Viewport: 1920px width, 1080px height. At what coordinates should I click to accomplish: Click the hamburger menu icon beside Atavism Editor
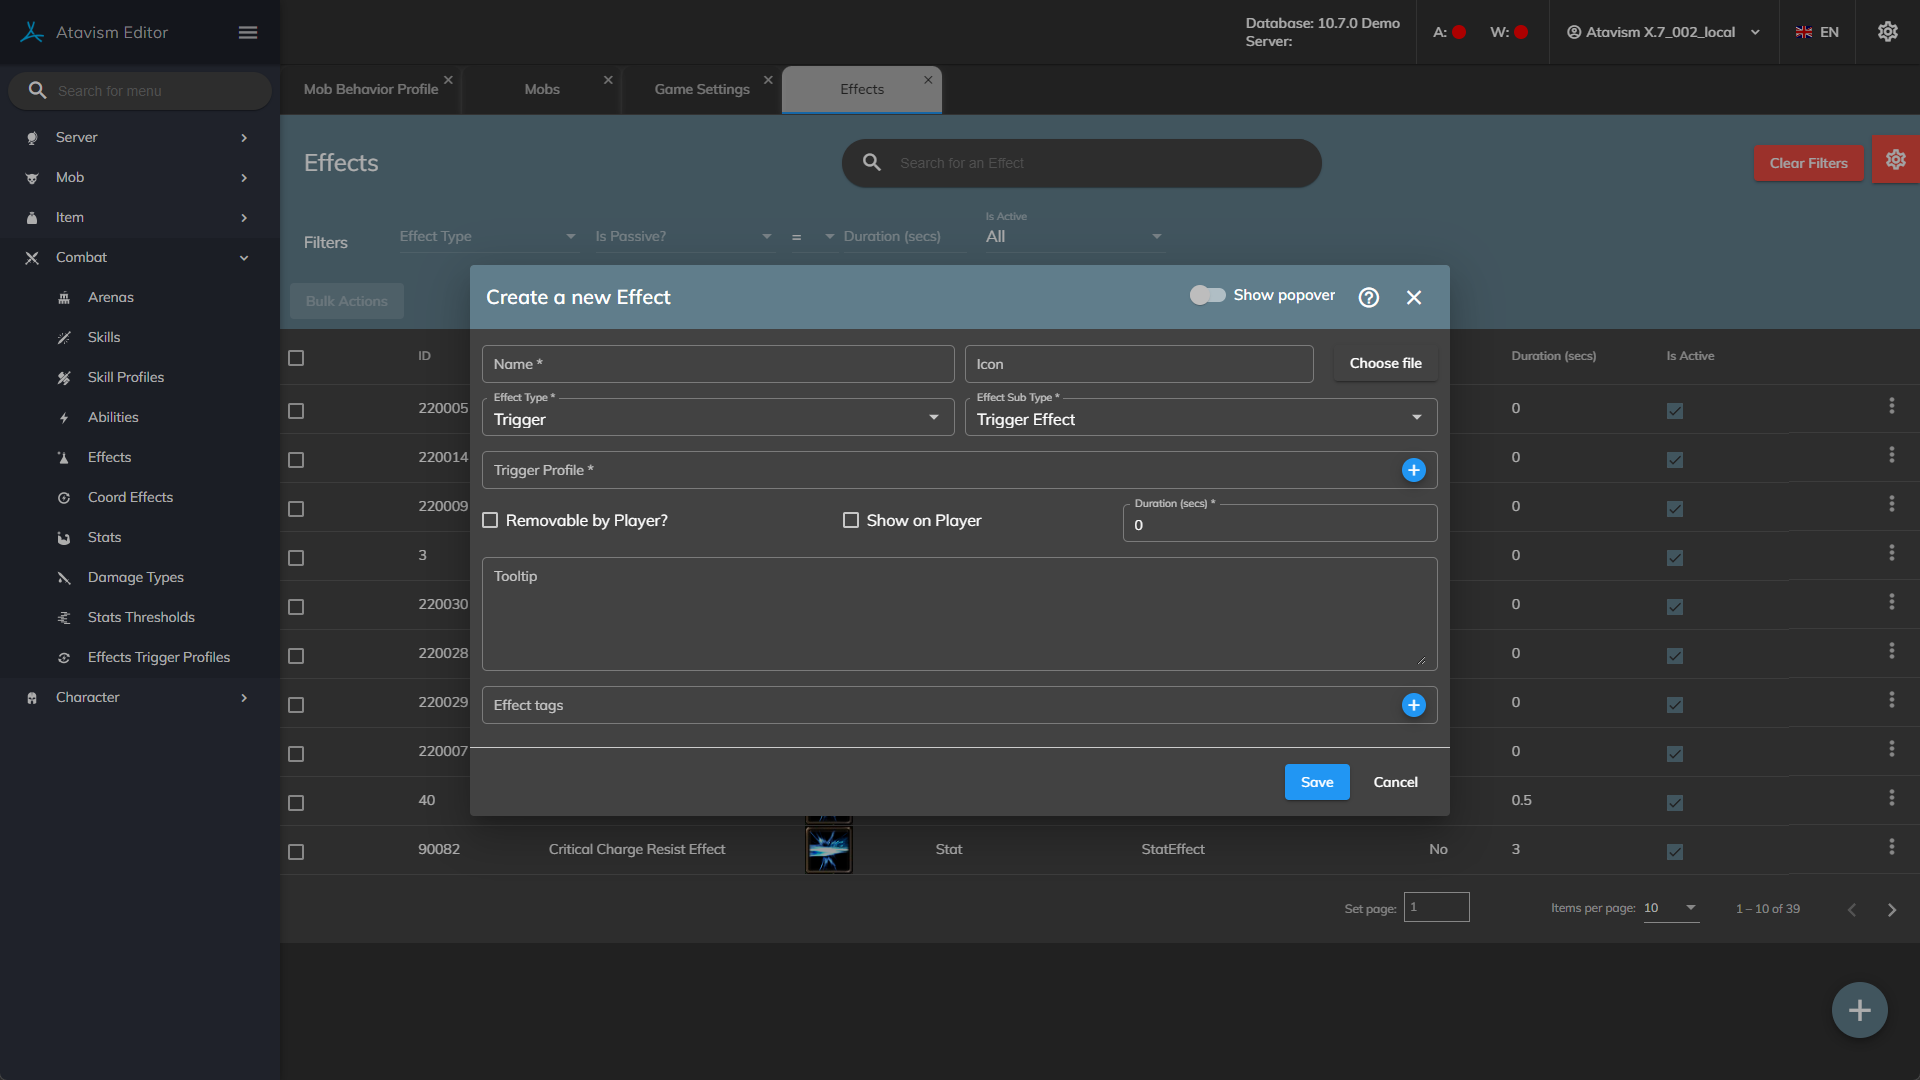click(248, 33)
